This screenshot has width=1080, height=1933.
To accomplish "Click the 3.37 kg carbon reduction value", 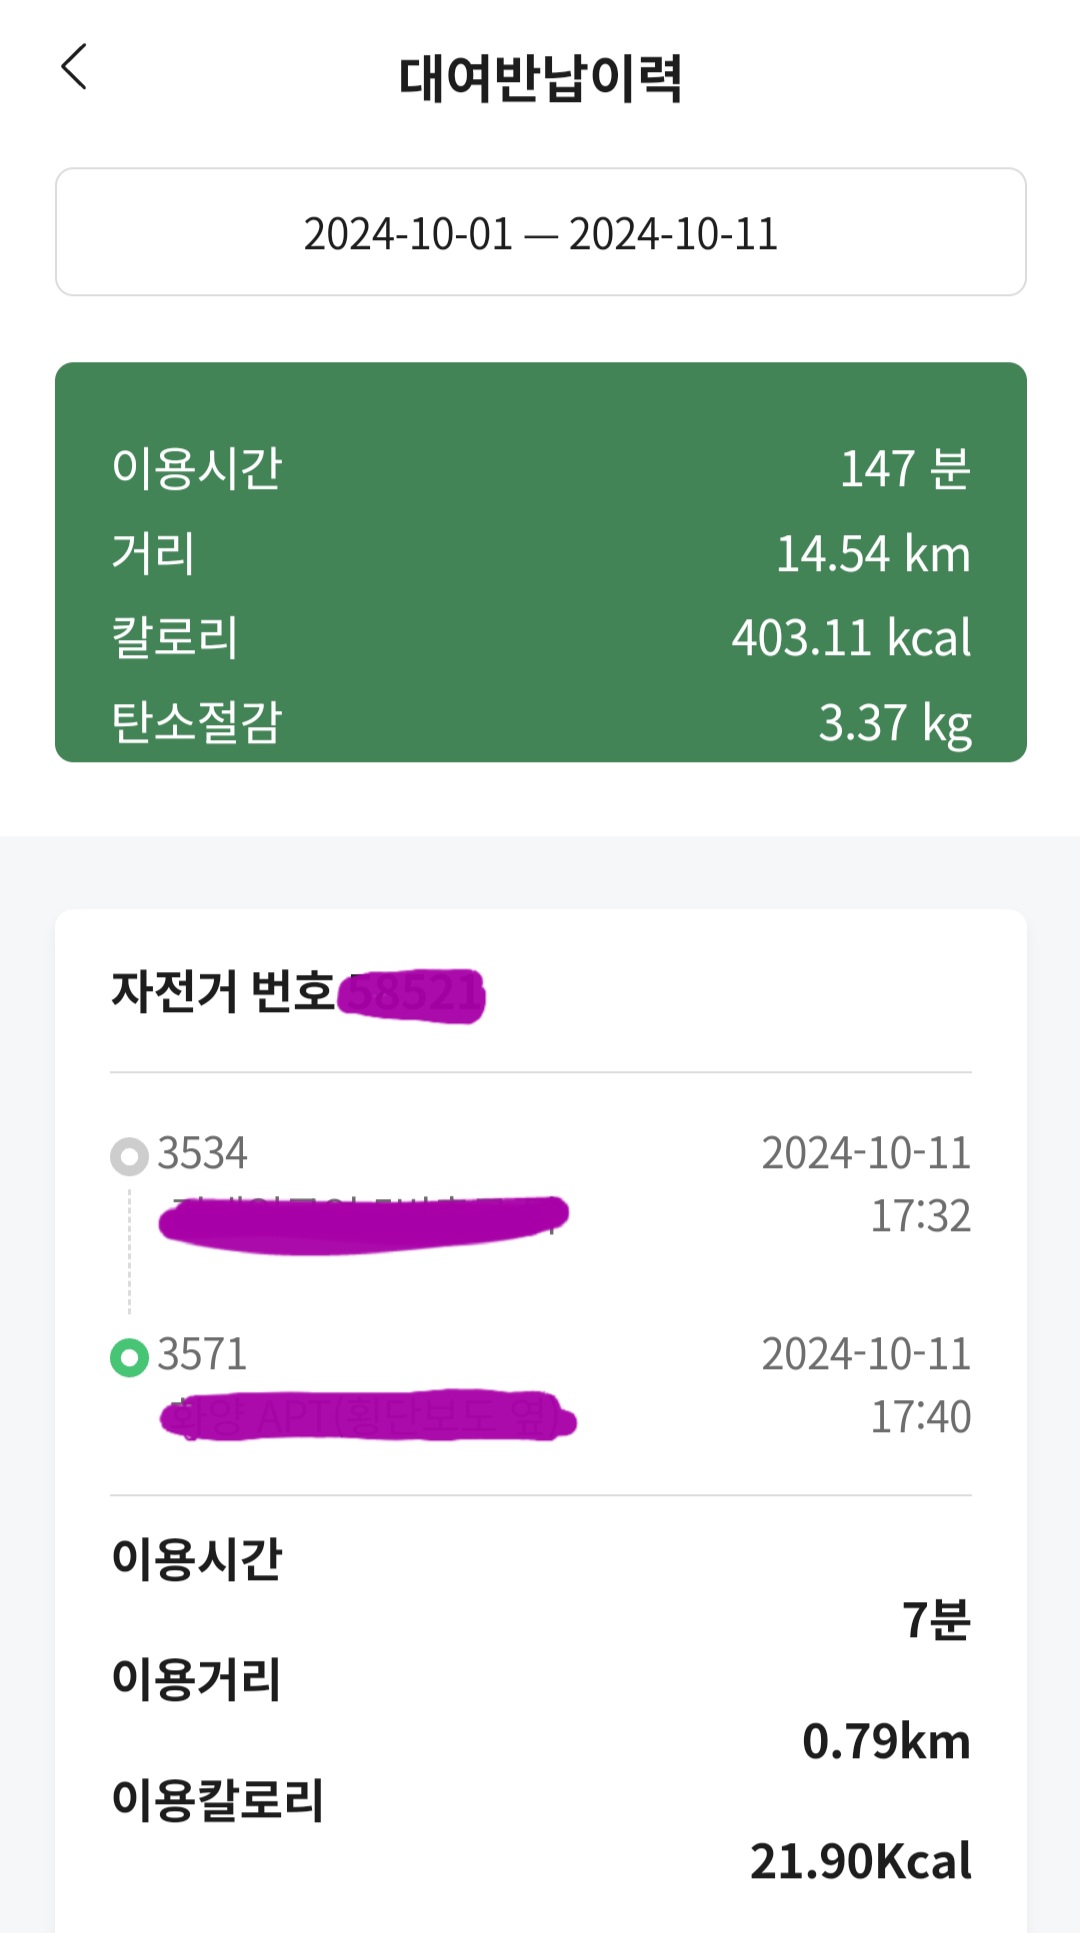I will (x=894, y=722).
